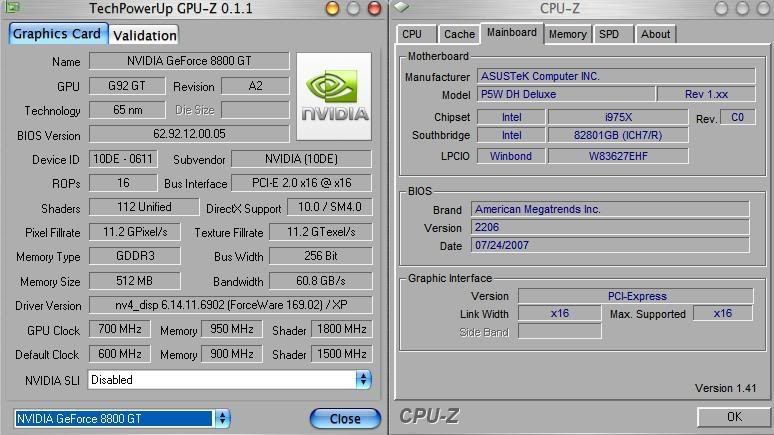This screenshot has height=435, width=774.
Task: Open the NVIDIA SLI dropdown showing Disabled
Action: pos(230,380)
